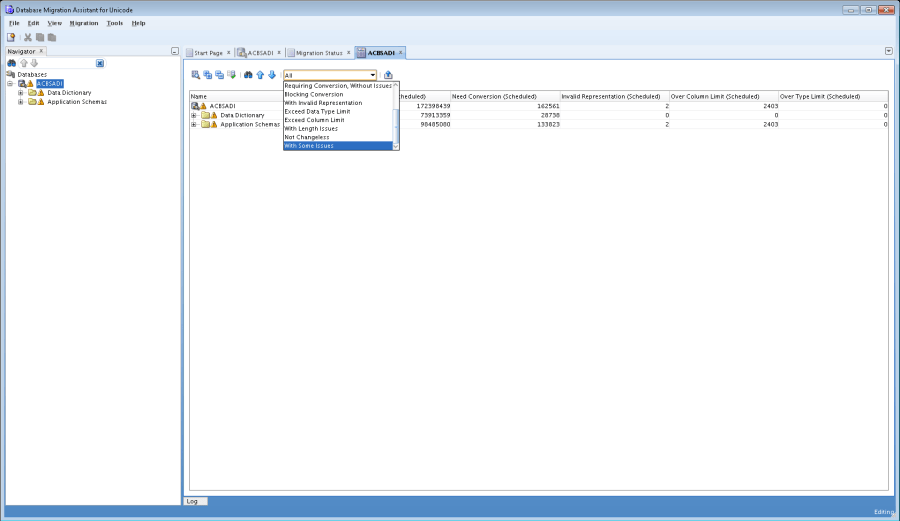Collapse the ACBSADI node in Navigator

(x=10, y=84)
